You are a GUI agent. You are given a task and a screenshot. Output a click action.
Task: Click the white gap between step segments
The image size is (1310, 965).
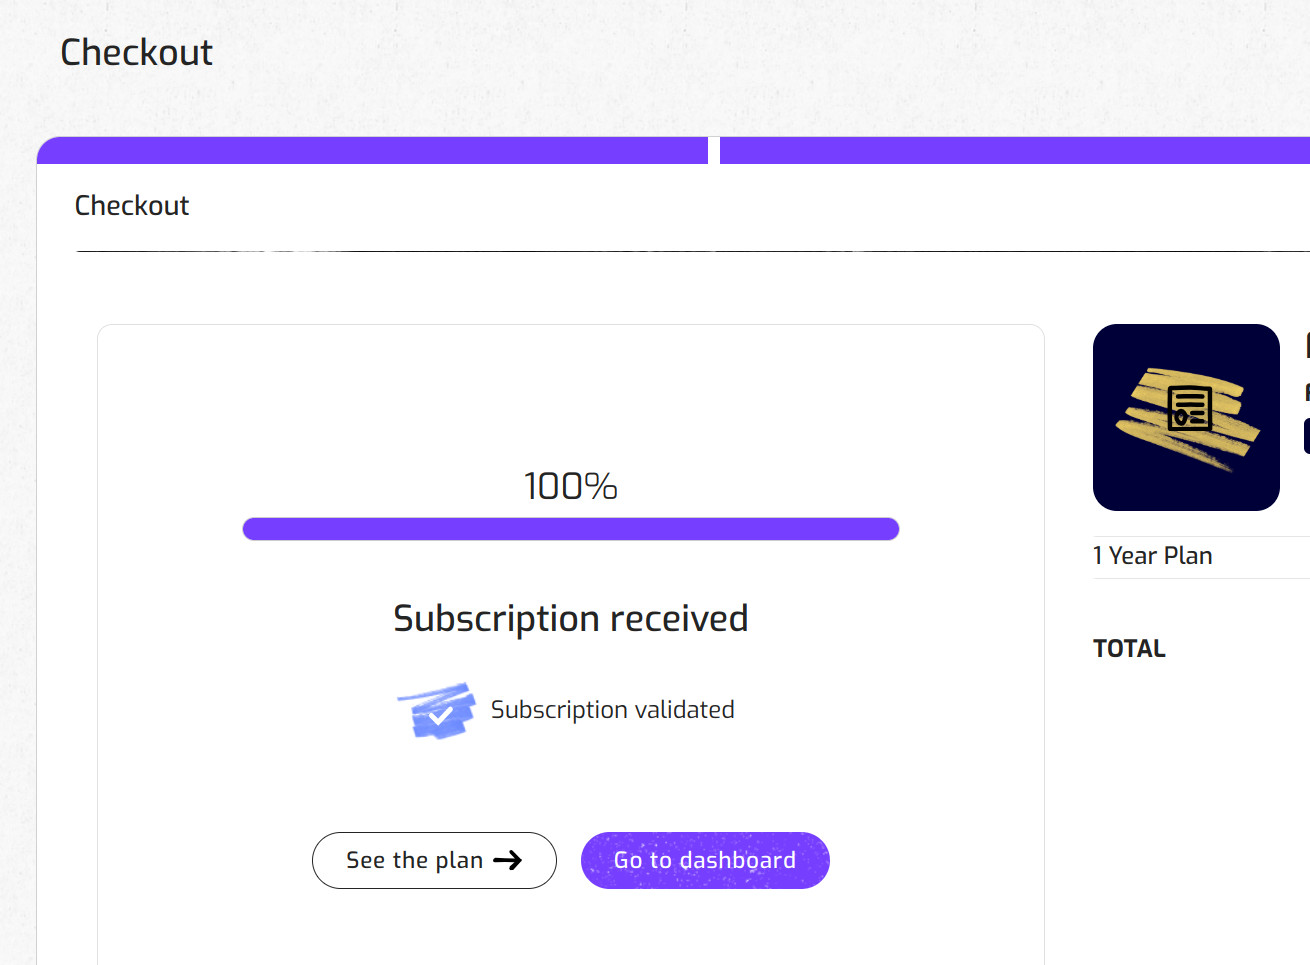(714, 151)
